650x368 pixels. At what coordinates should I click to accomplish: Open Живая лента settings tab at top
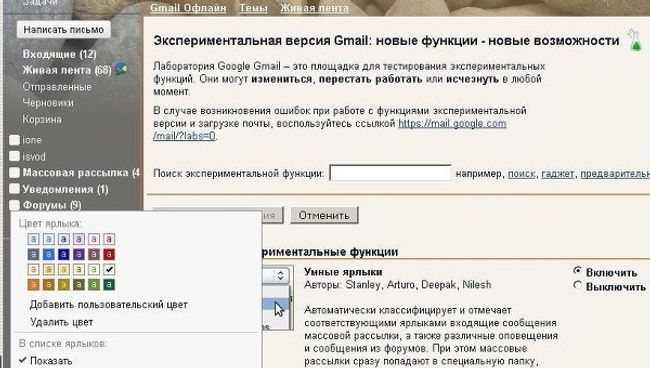coord(314,8)
